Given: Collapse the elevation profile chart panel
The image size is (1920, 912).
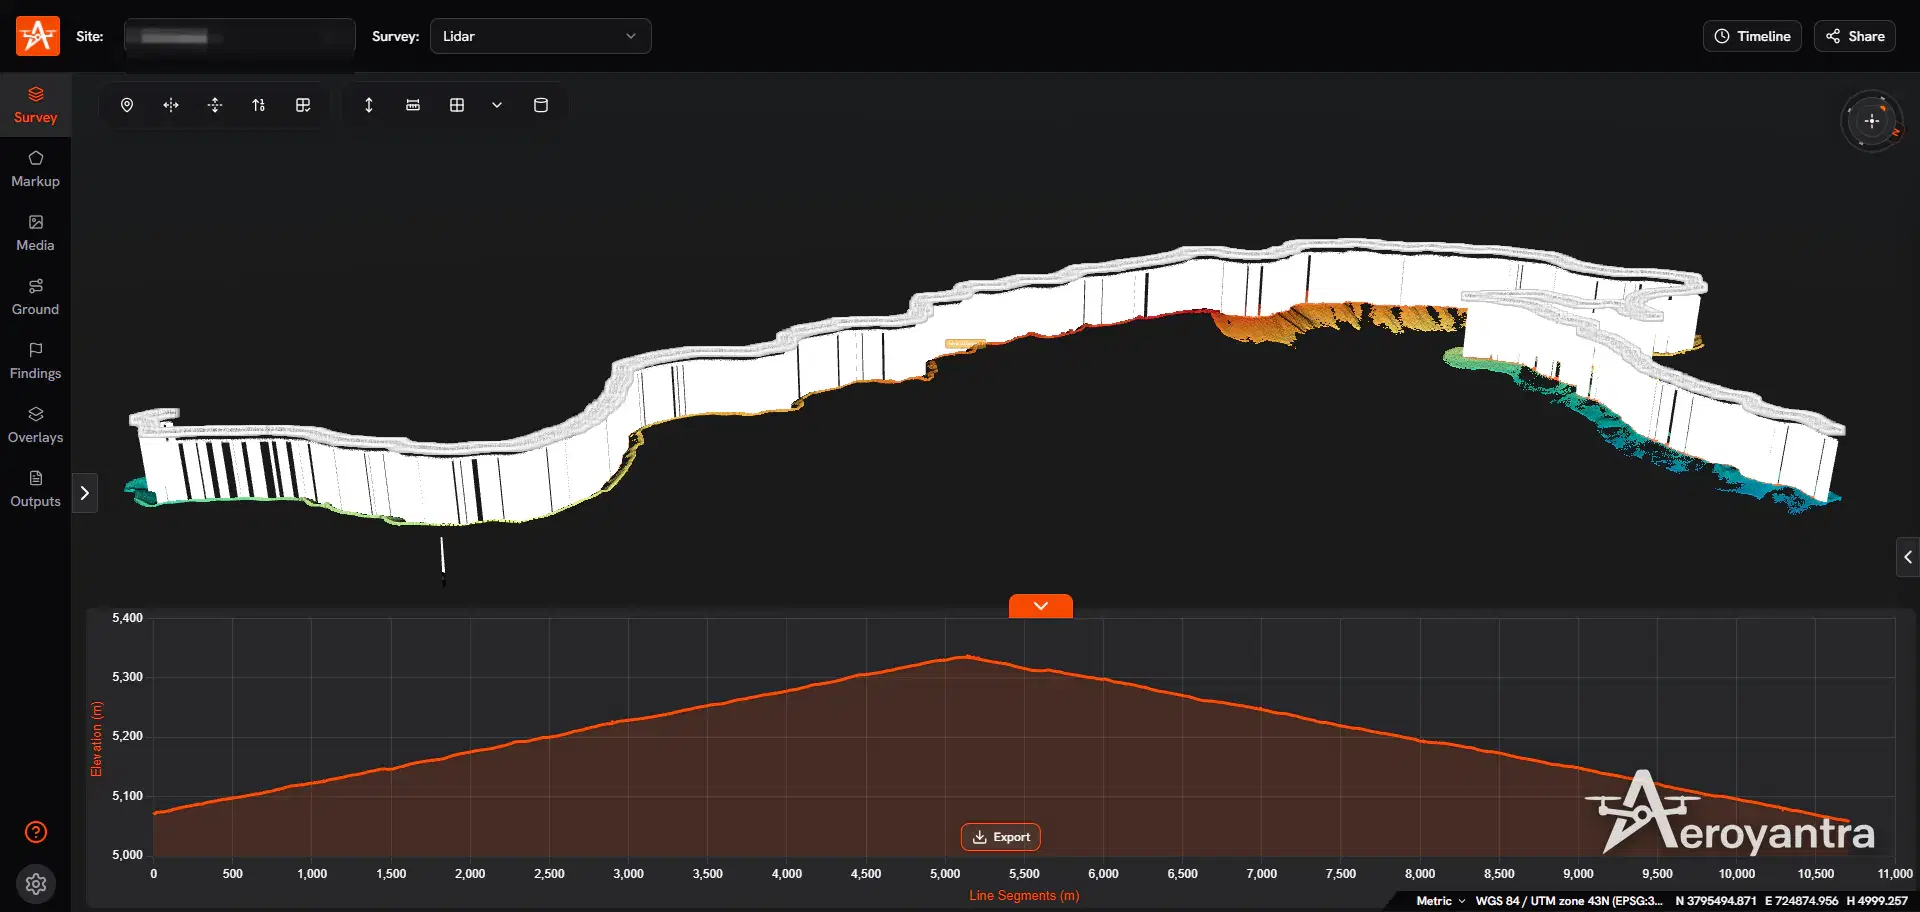Looking at the screenshot, I should click(x=1041, y=606).
